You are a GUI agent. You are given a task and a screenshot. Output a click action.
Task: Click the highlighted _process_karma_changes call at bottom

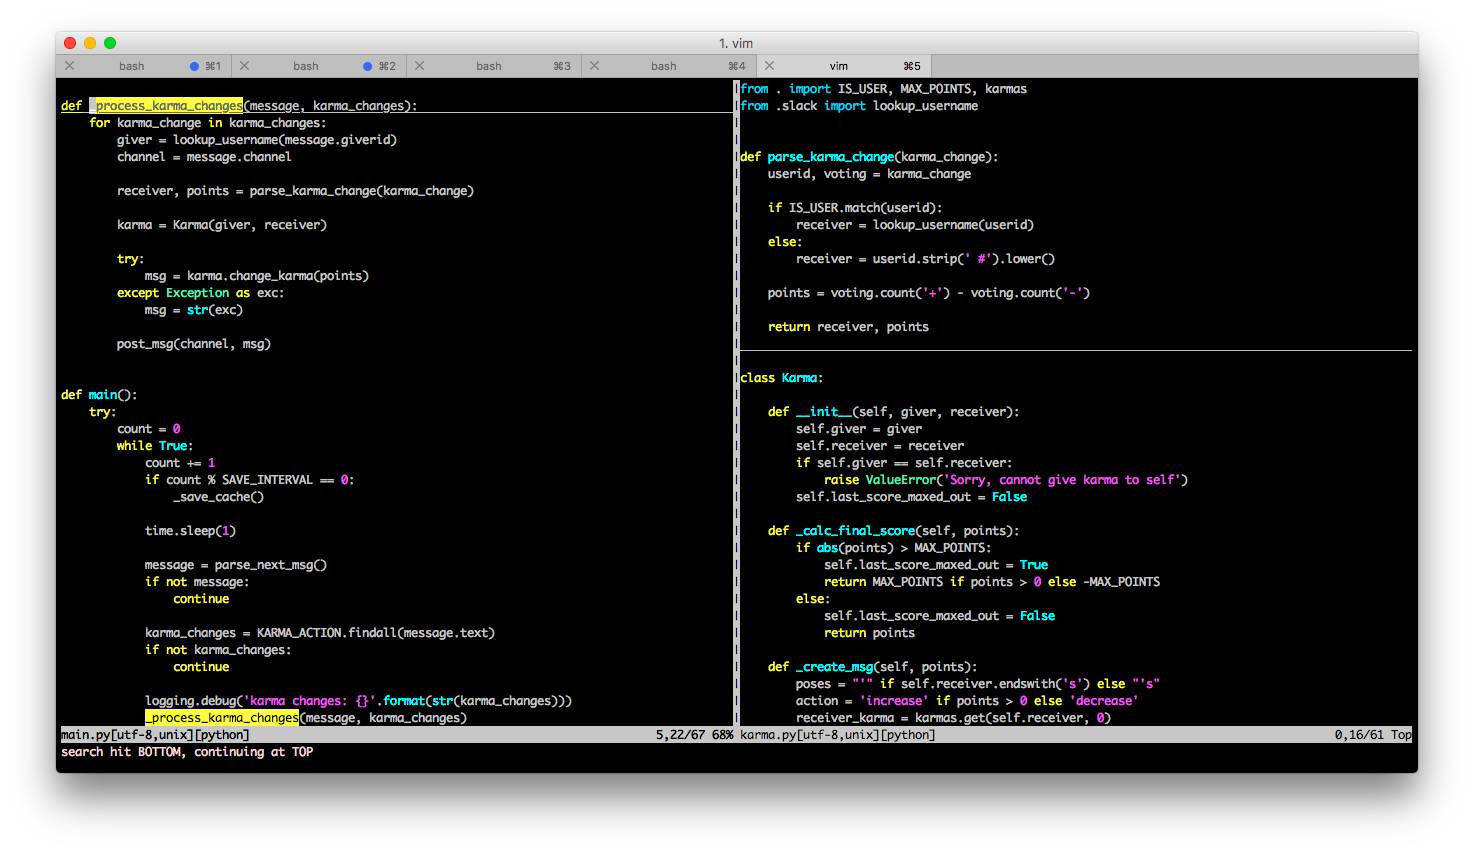coord(221,718)
